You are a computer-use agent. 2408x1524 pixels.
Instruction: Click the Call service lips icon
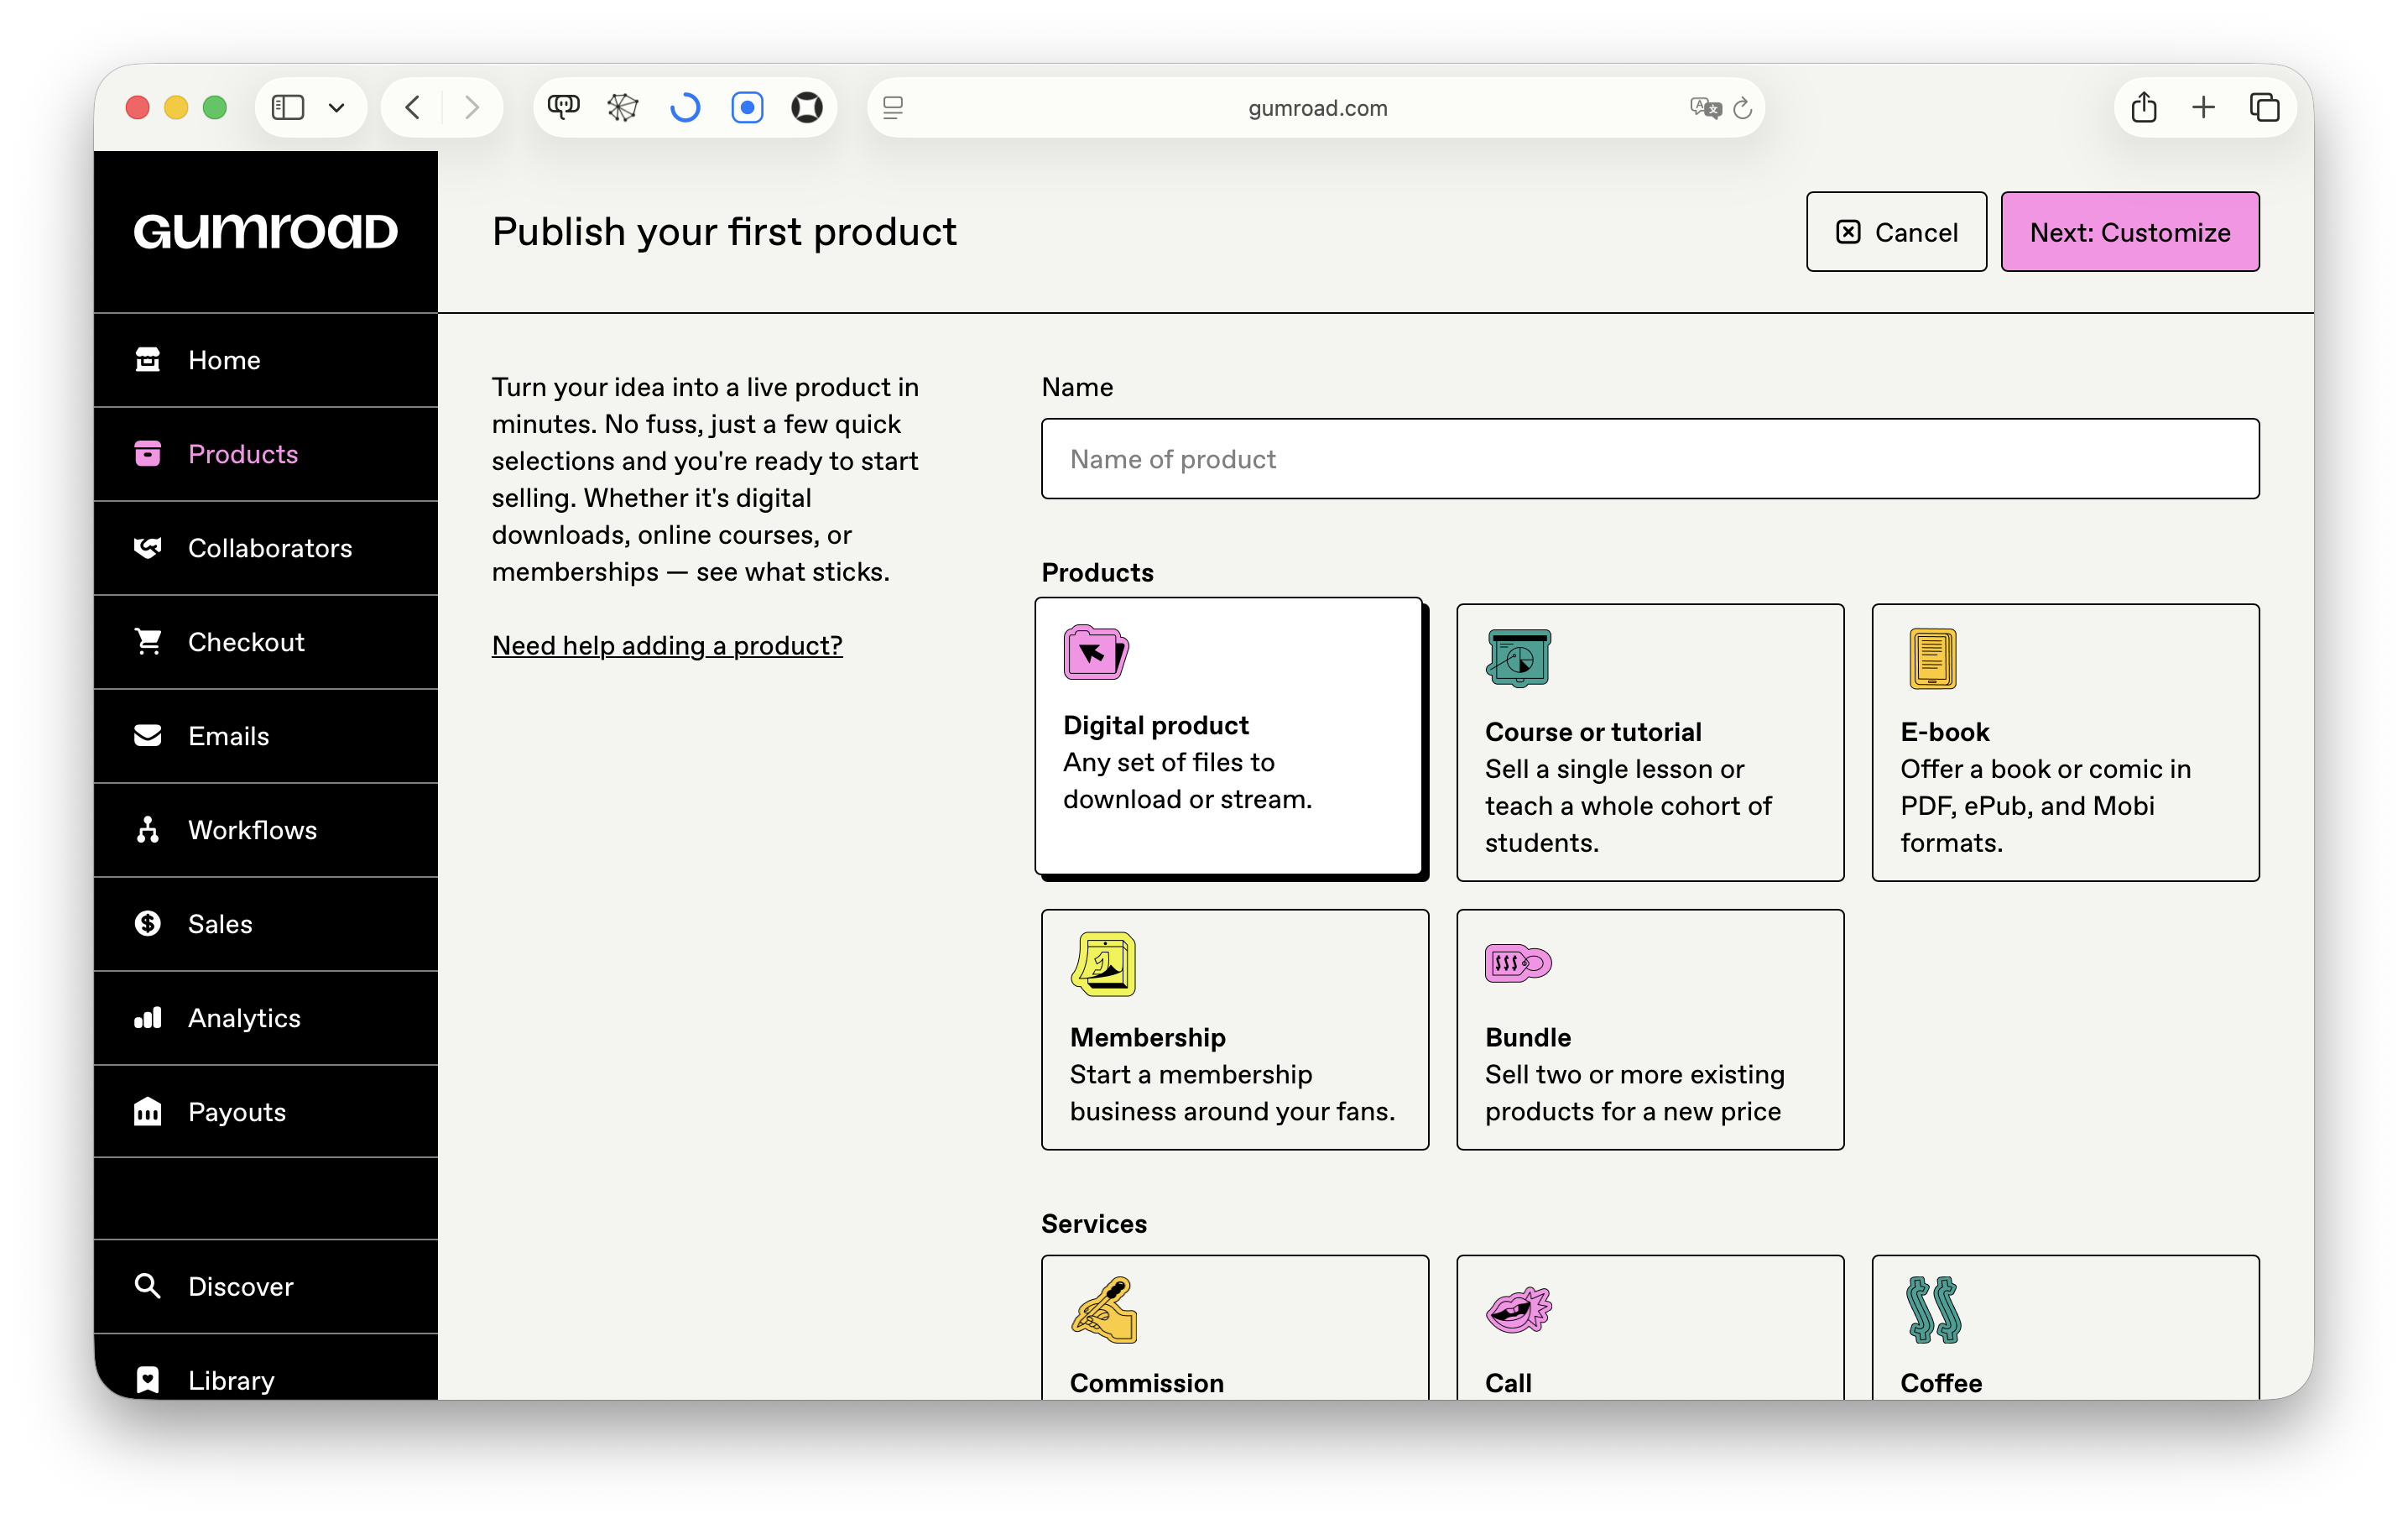[x=1517, y=1309]
